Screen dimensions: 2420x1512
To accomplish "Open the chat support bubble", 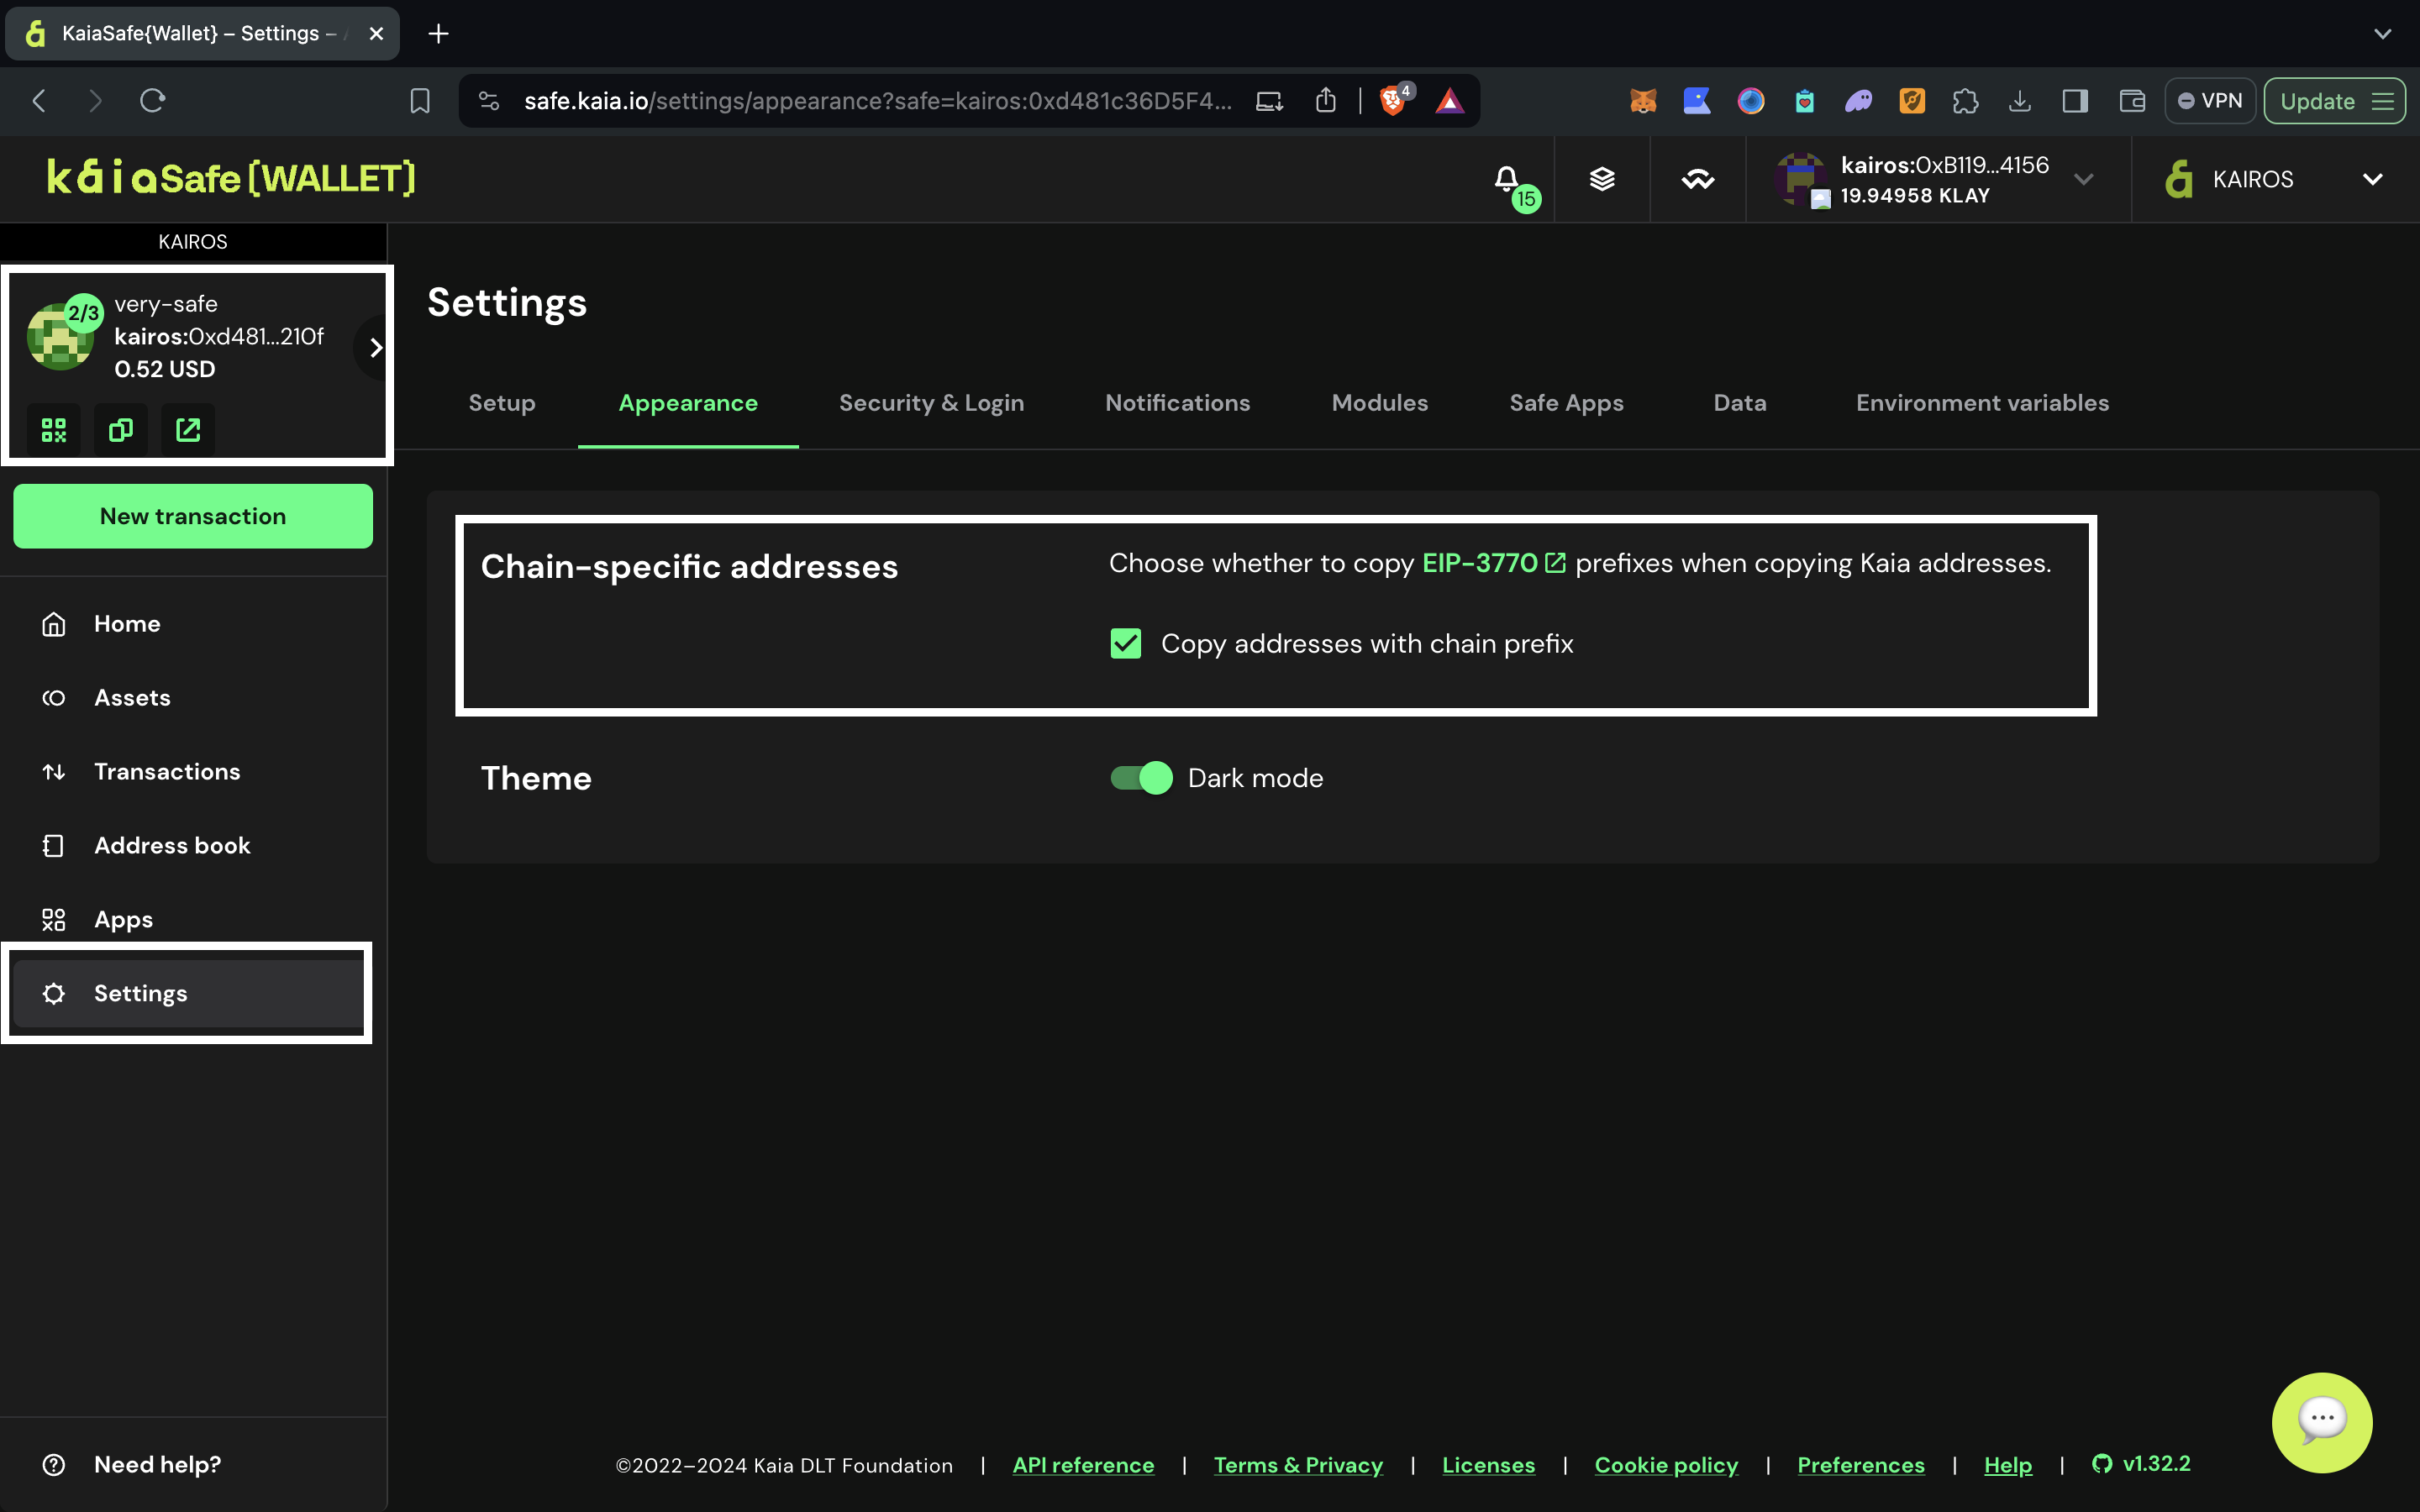I will [2321, 1421].
